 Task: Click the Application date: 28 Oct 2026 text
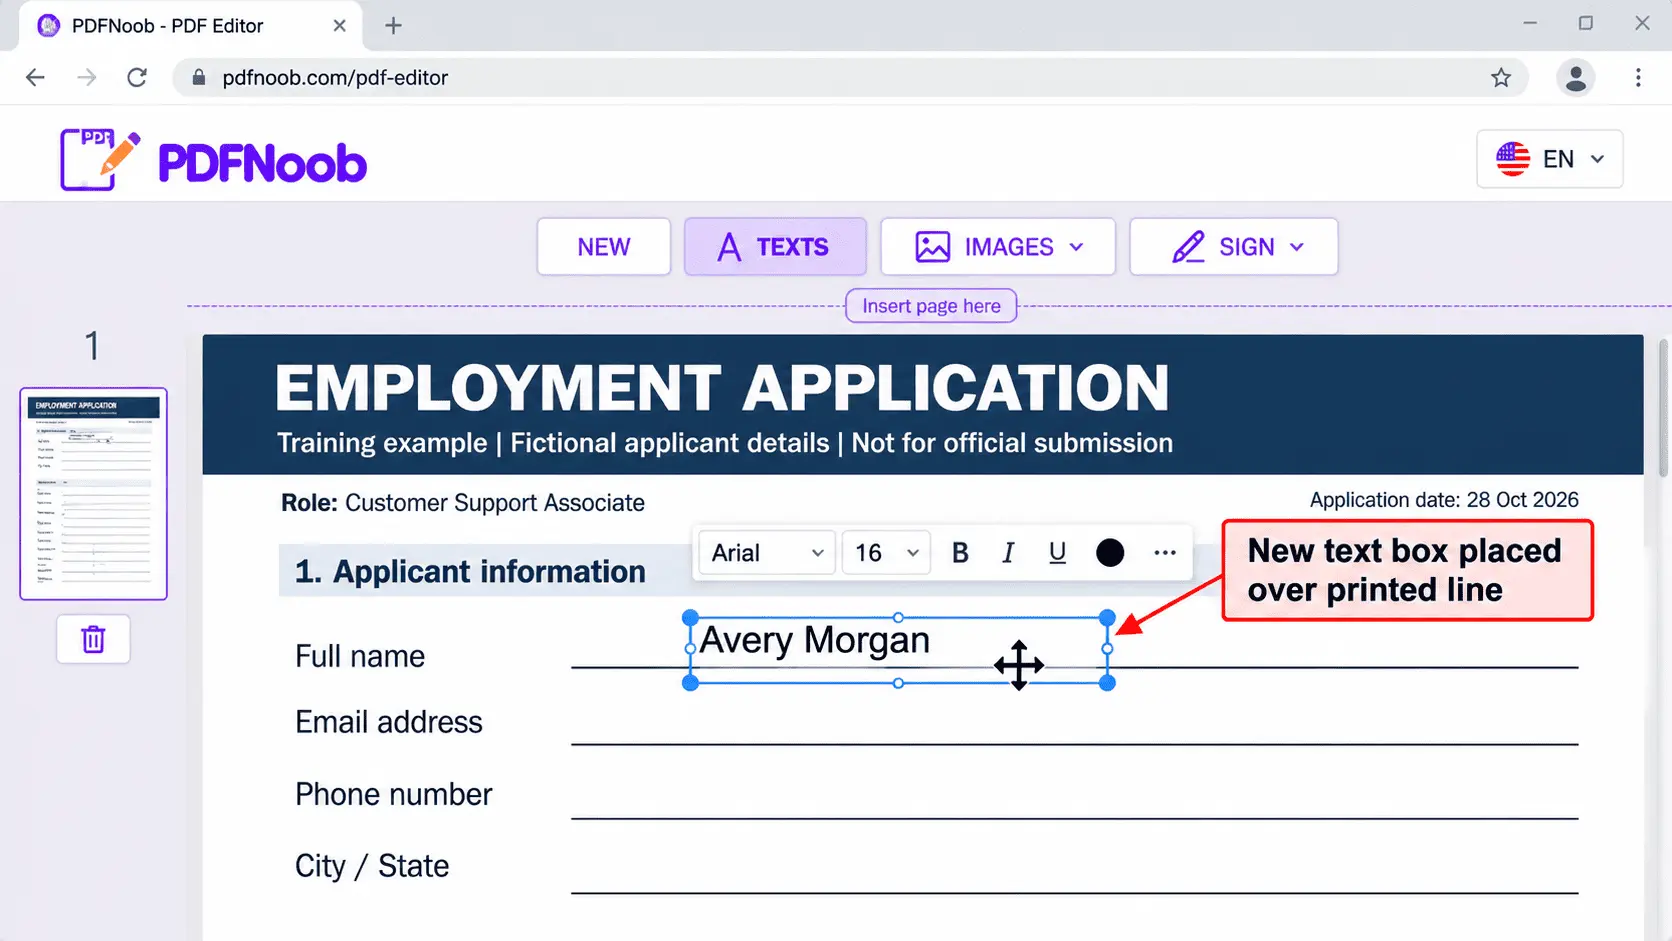pos(1444,500)
